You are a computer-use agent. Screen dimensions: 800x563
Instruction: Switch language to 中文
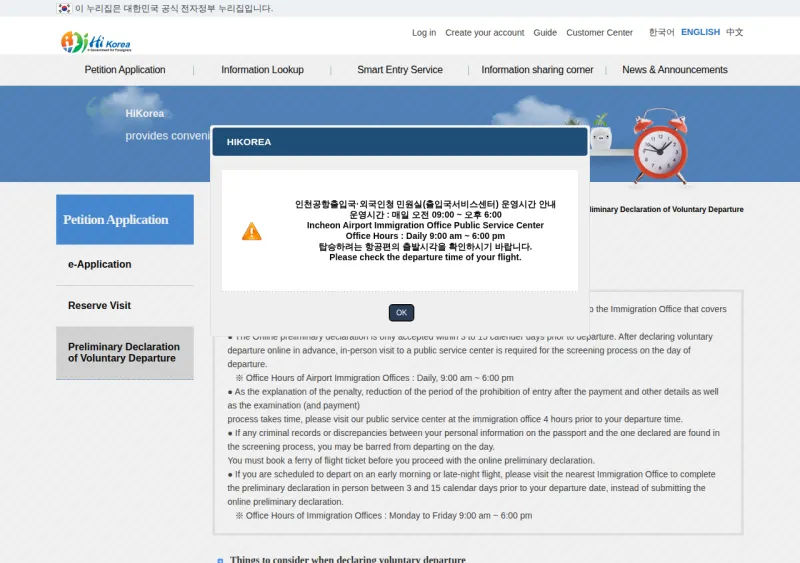tap(735, 32)
